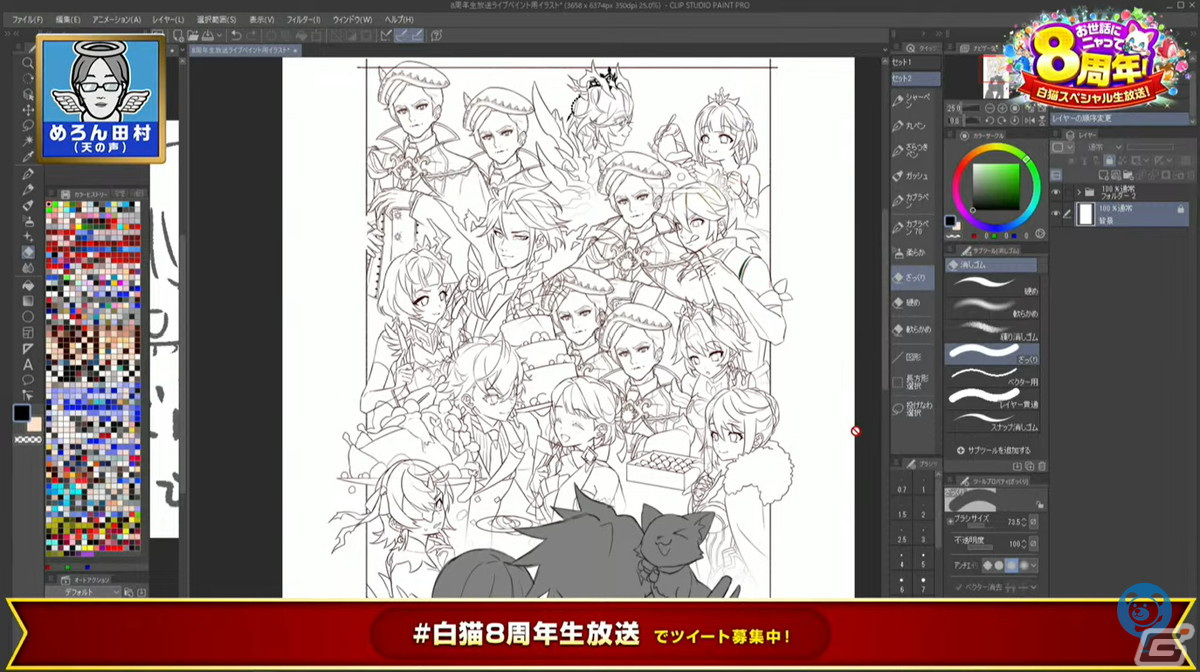Select first anti-aliasing option (none)
Viewport: 1200px width, 672px height.
[x=987, y=565]
